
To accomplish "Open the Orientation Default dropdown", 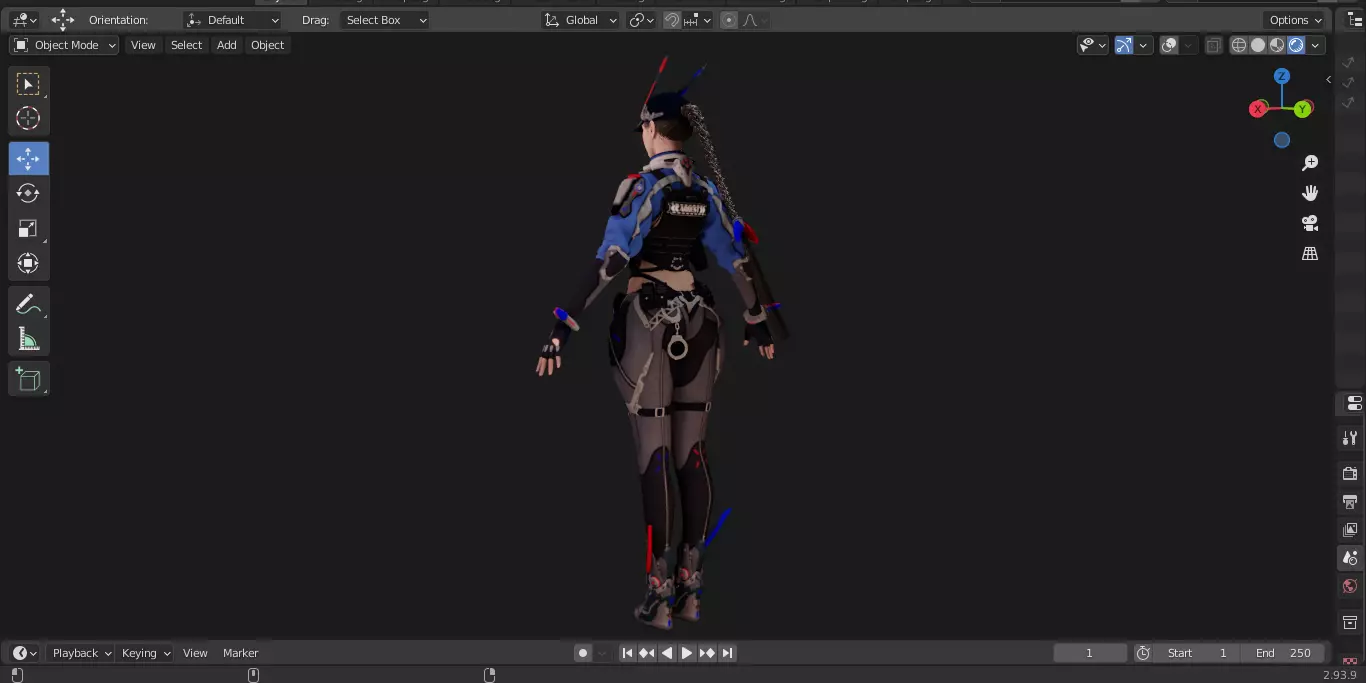I will [x=233, y=20].
